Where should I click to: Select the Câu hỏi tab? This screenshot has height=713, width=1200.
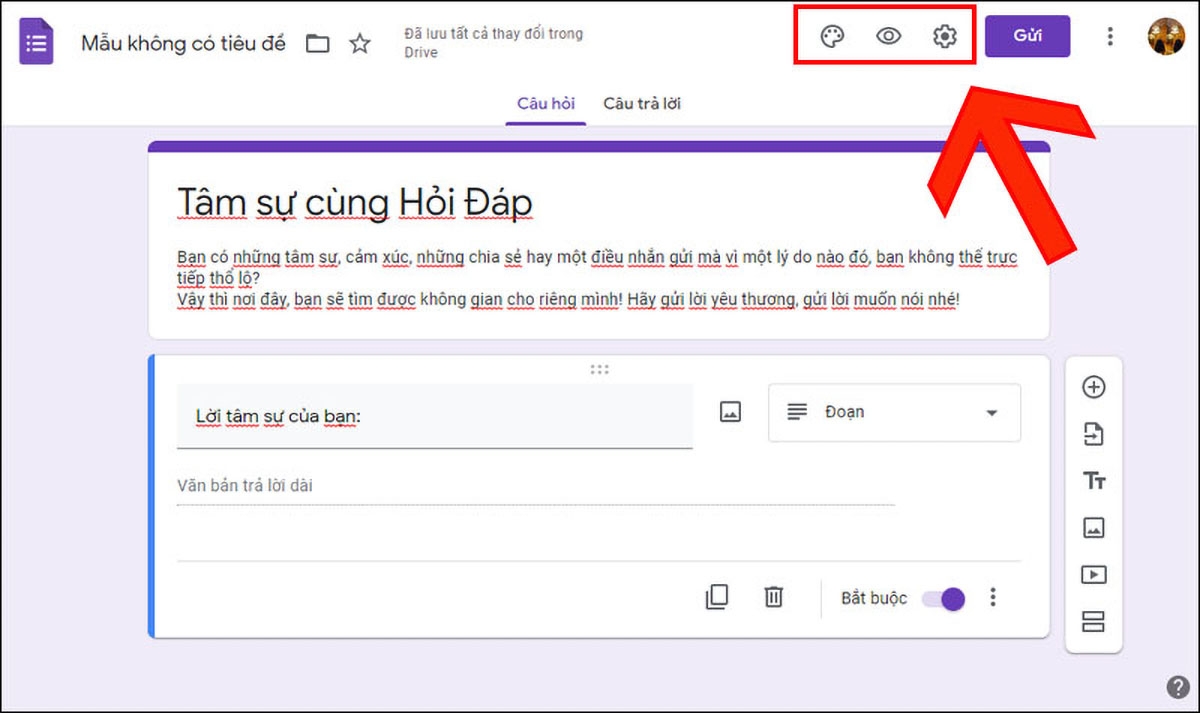[545, 103]
